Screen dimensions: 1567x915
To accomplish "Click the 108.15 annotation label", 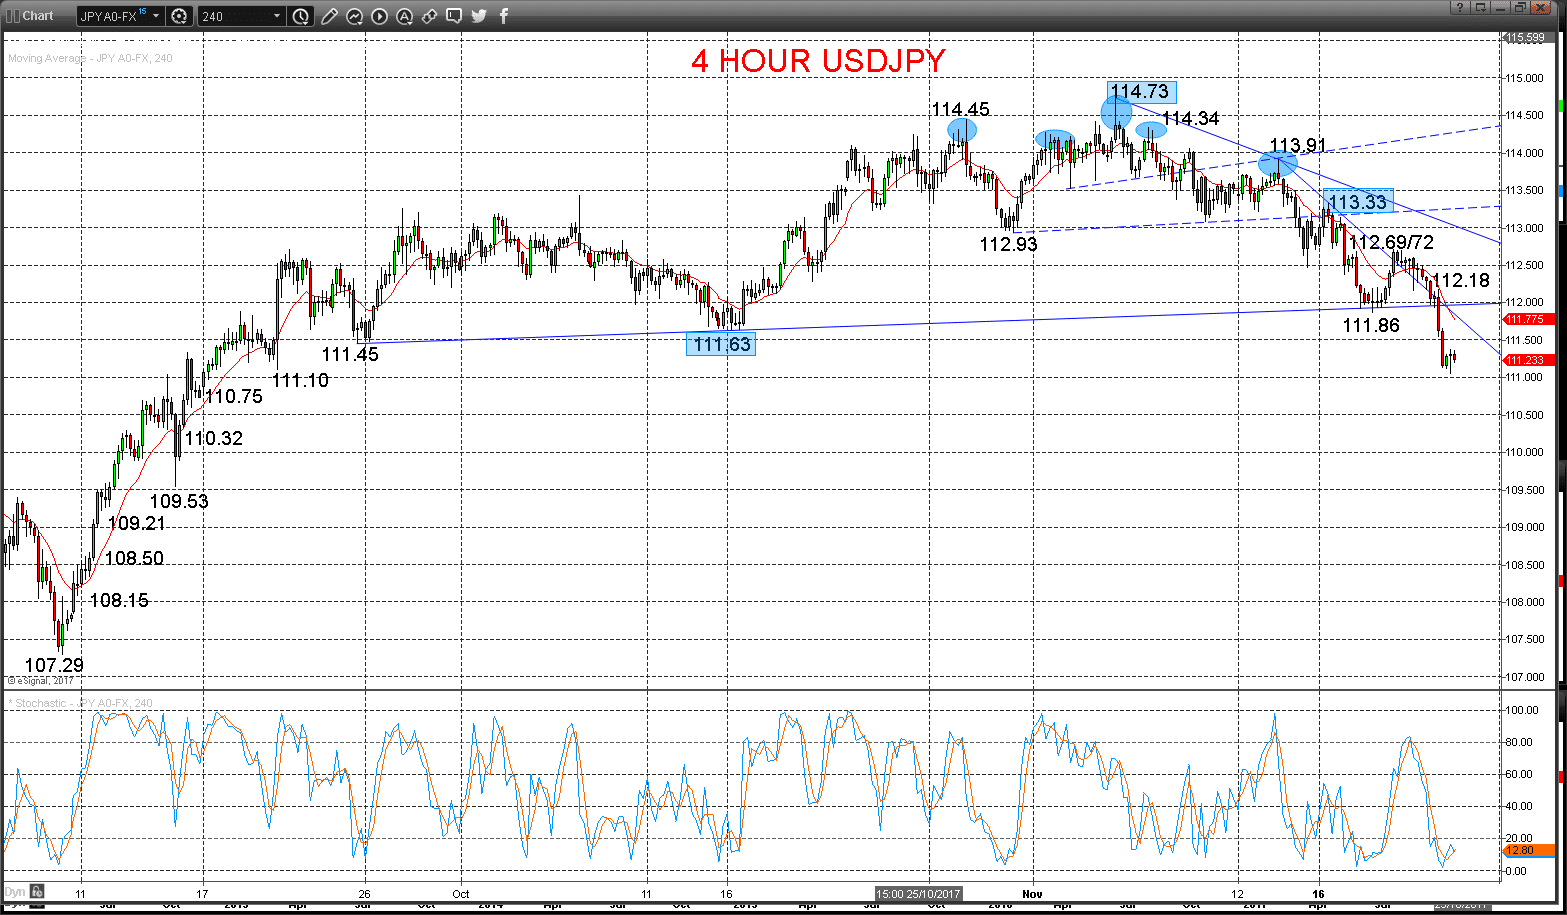I will tap(119, 600).
